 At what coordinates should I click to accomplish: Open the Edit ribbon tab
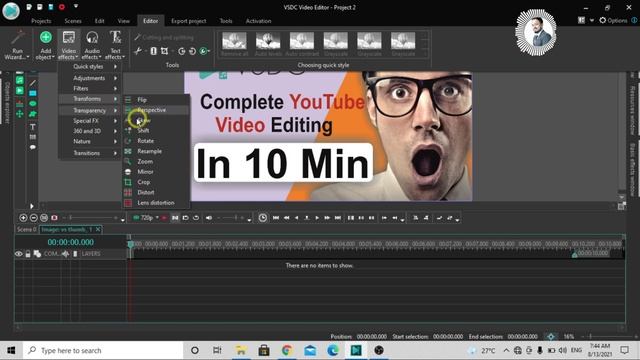pos(100,21)
